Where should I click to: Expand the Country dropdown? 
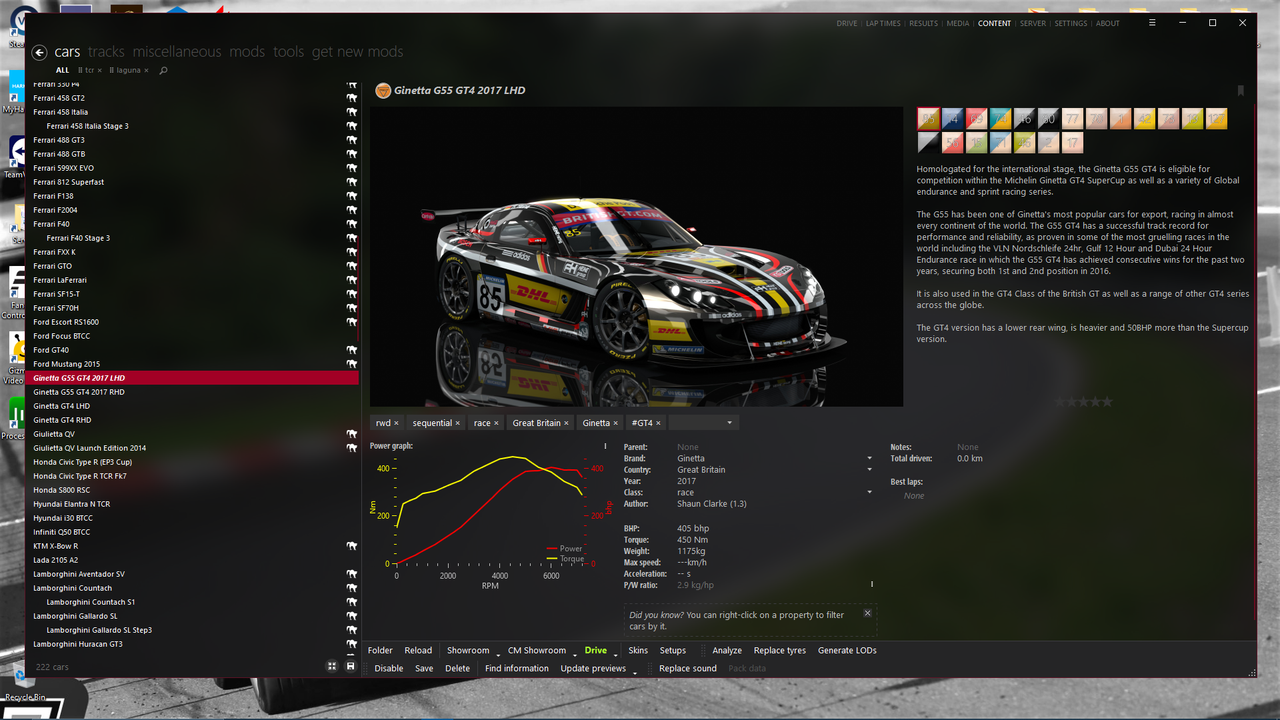(x=869, y=470)
